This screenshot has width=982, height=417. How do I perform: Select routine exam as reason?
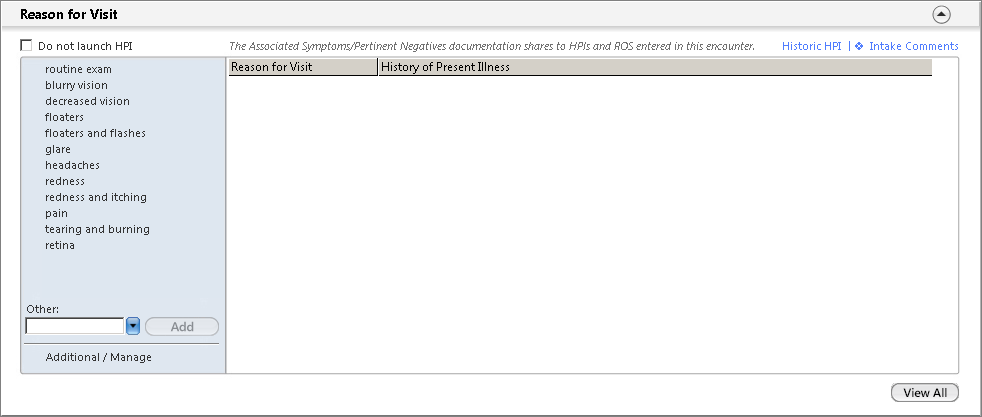click(78, 69)
